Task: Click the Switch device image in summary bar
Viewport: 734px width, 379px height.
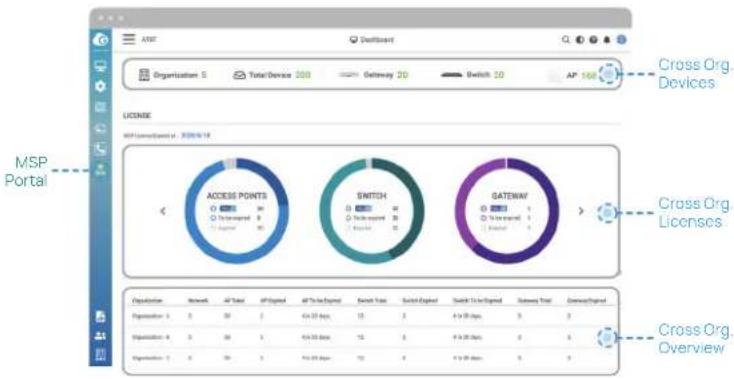Action: click(451, 75)
